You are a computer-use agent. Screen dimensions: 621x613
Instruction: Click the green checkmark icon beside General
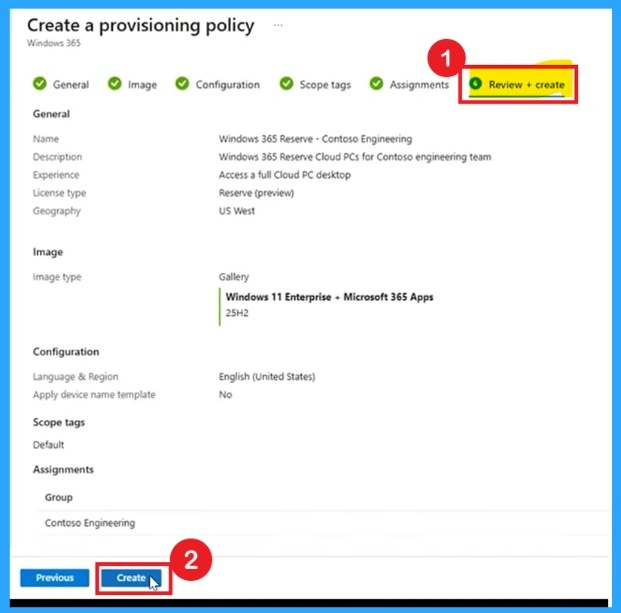click(40, 84)
